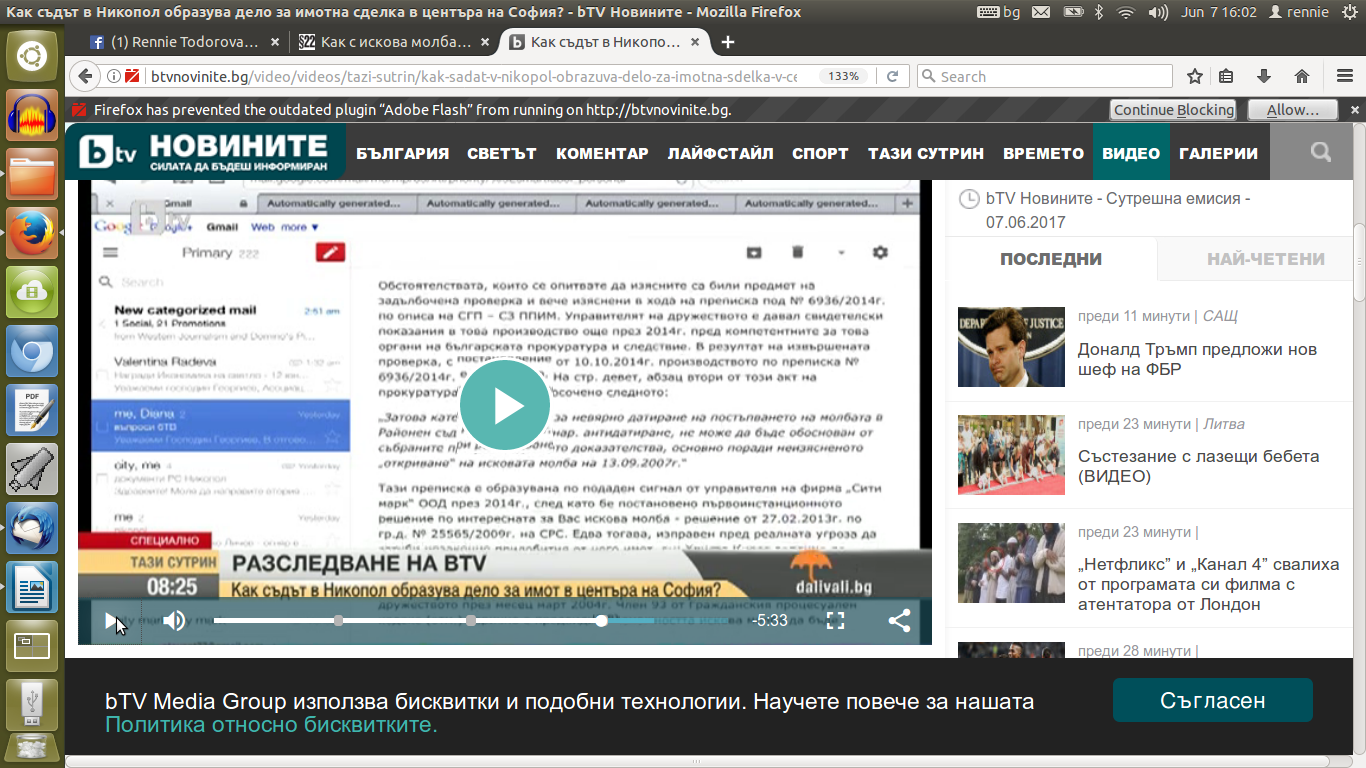
Task: Open the СПОРТ menu section
Action: pos(820,153)
